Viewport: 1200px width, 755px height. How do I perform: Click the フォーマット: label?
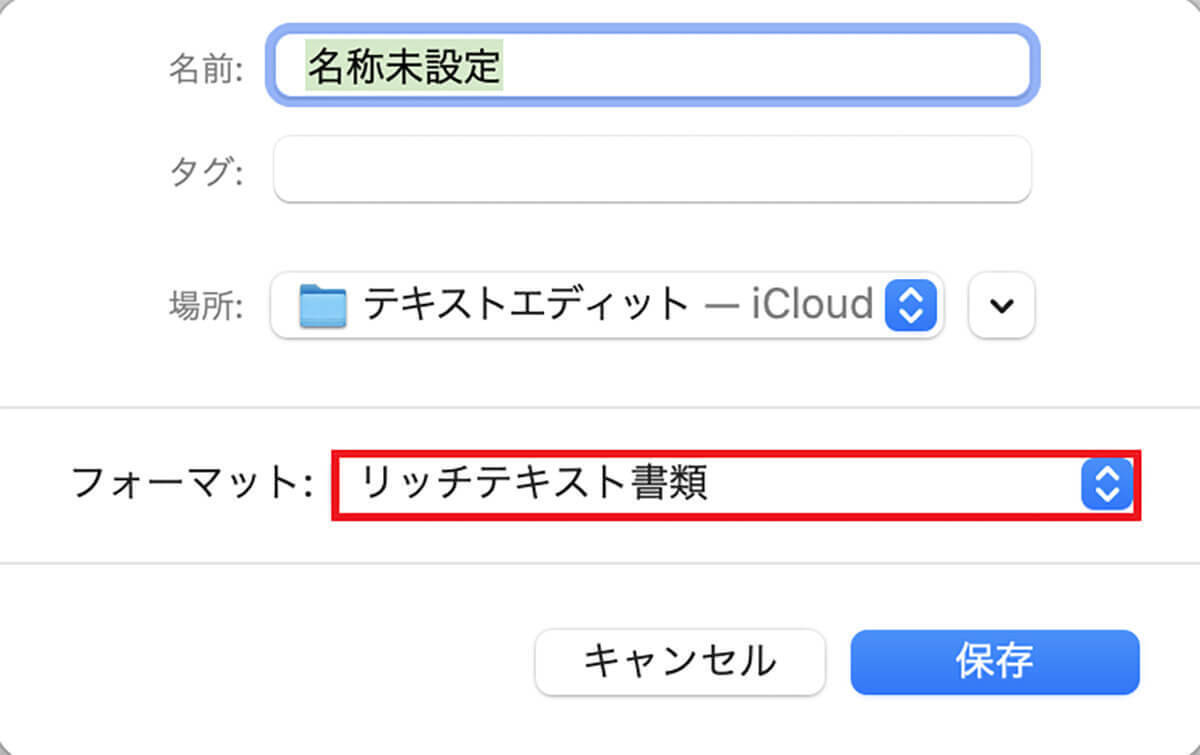coord(193,486)
